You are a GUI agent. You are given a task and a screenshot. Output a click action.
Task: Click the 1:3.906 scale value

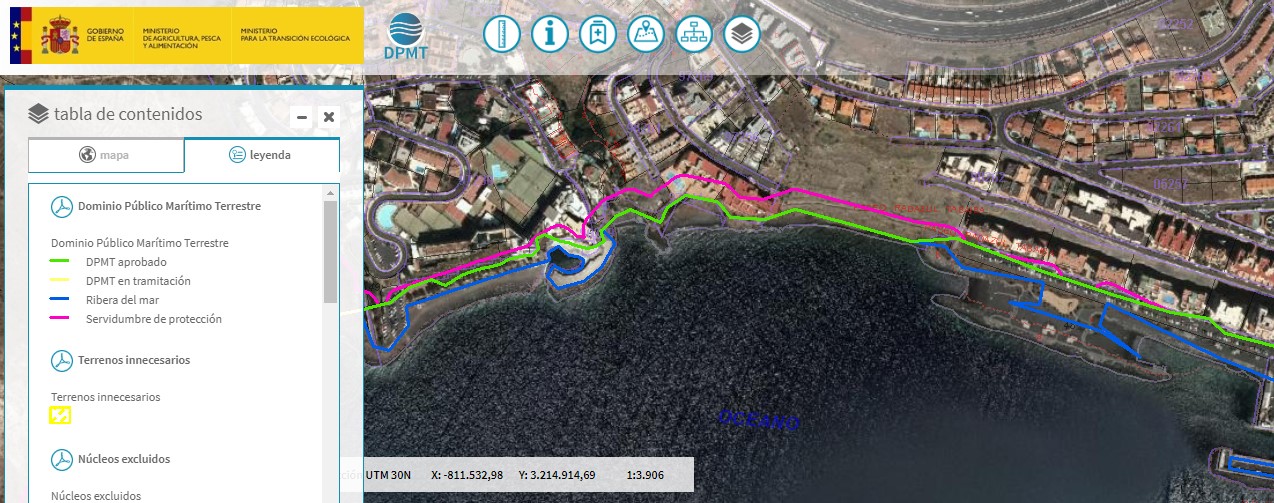pos(645,475)
